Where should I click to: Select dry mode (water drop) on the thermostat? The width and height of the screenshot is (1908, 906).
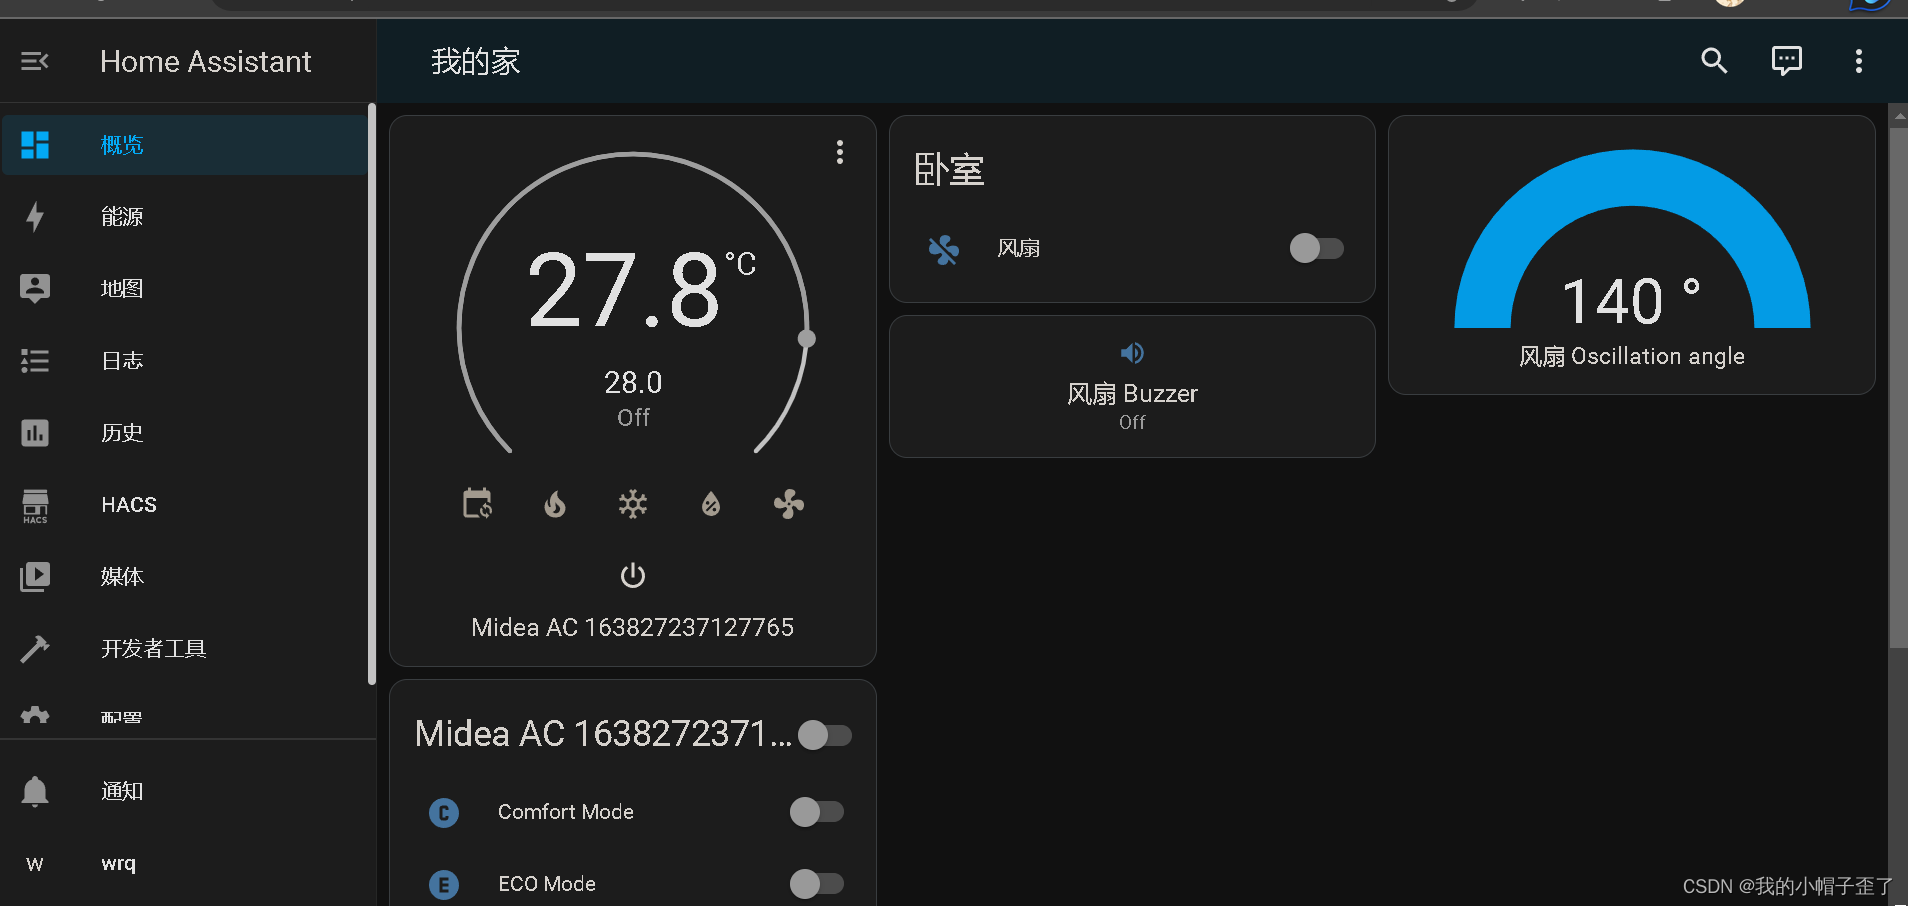710,505
